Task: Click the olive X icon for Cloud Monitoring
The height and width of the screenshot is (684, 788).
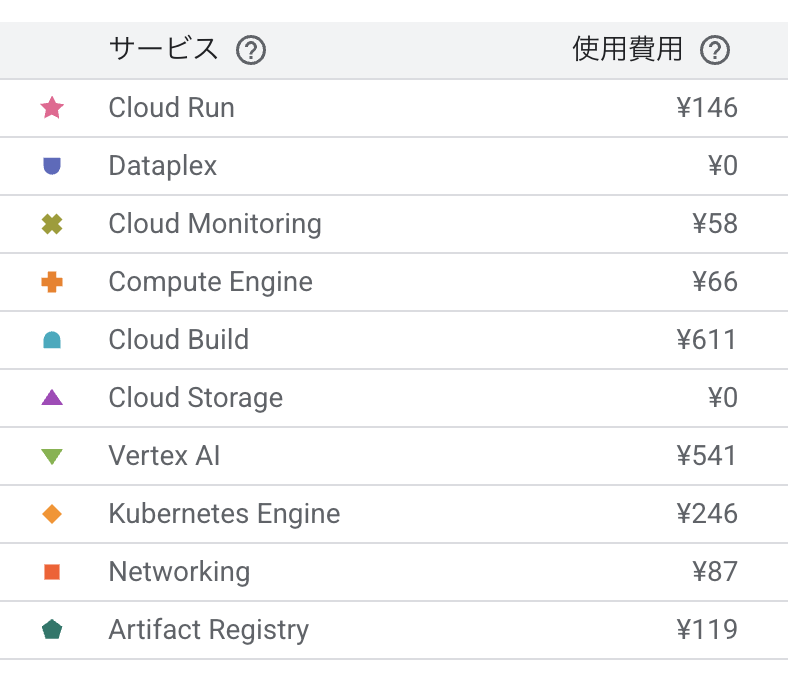Action: (52, 224)
